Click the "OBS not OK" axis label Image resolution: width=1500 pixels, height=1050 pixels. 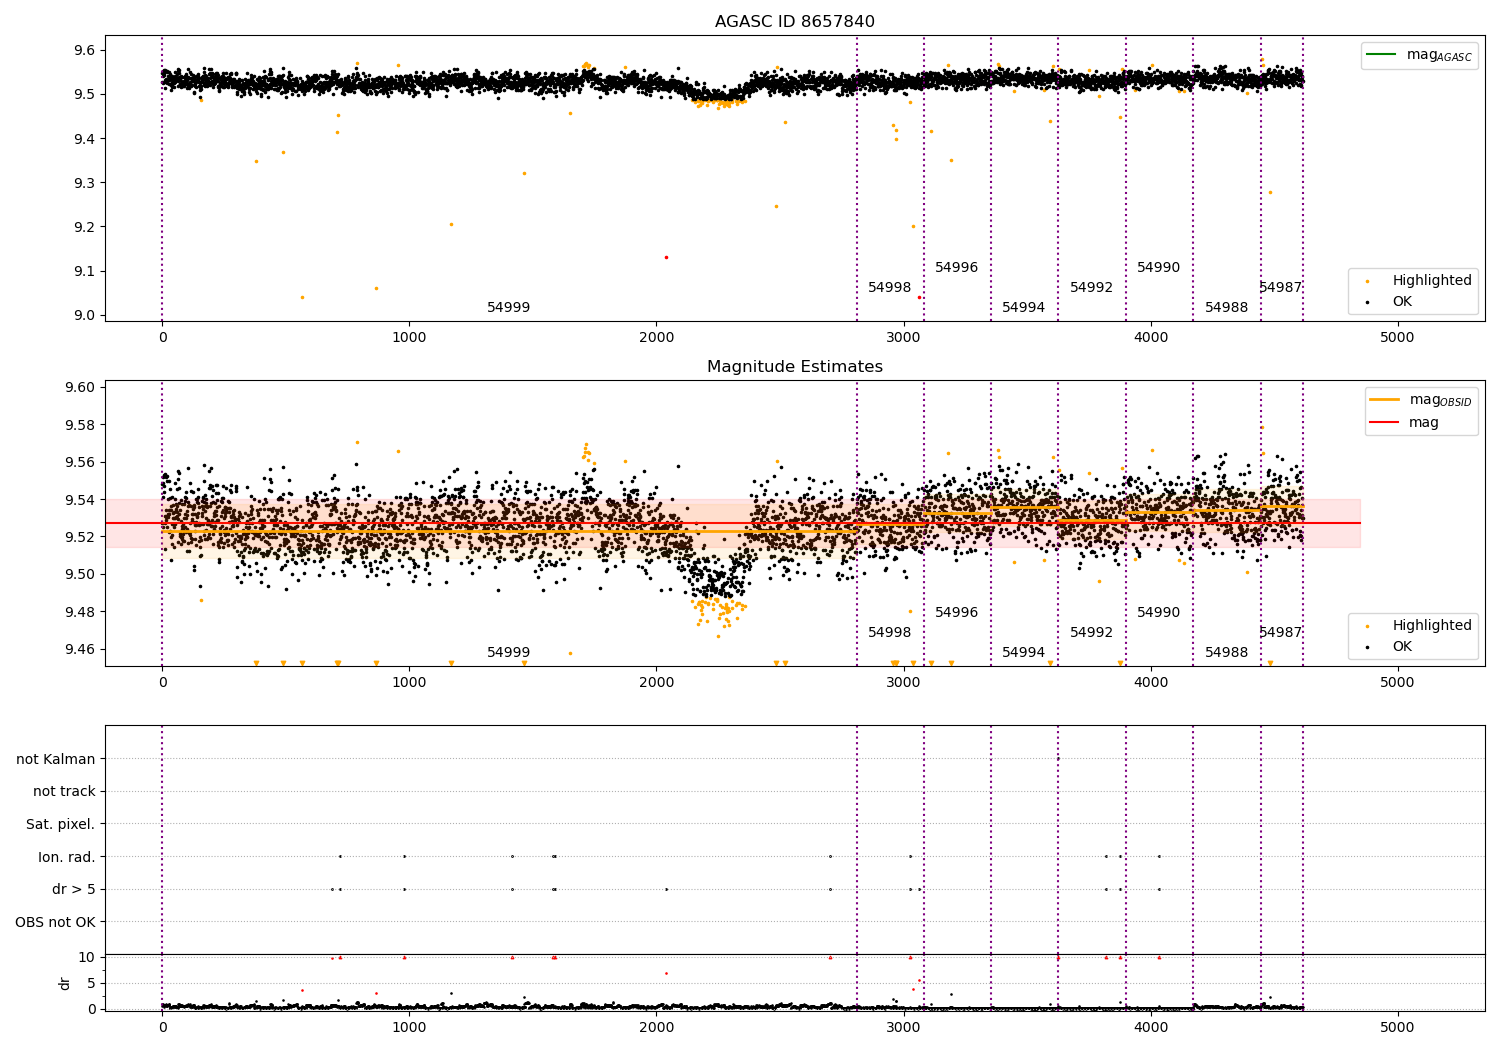[55, 922]
